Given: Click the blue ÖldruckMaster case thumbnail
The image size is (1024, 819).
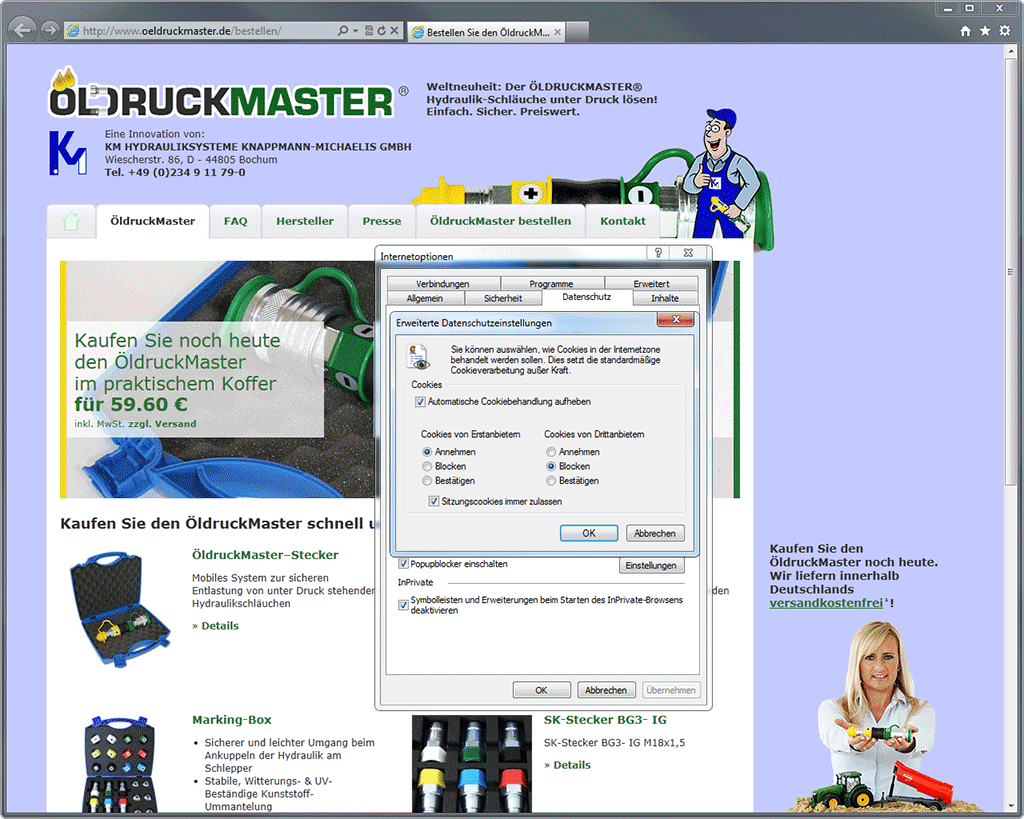Looking at the screenshot, I should [120, 609].
